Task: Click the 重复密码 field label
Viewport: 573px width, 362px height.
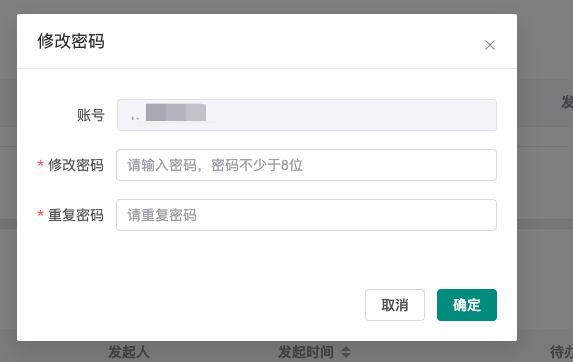Action: (x=76, y=215)
